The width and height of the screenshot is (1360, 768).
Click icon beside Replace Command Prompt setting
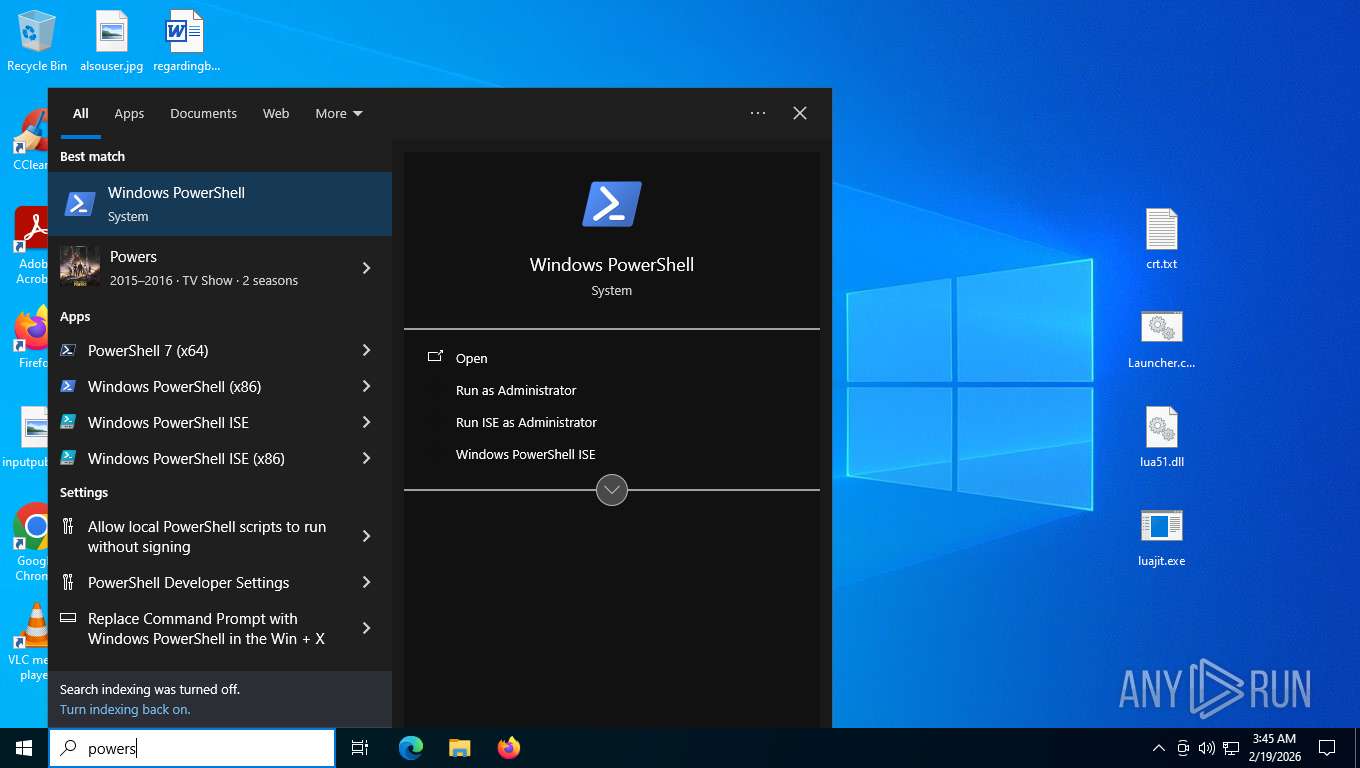pyautogui.click(x=68, y=618)
